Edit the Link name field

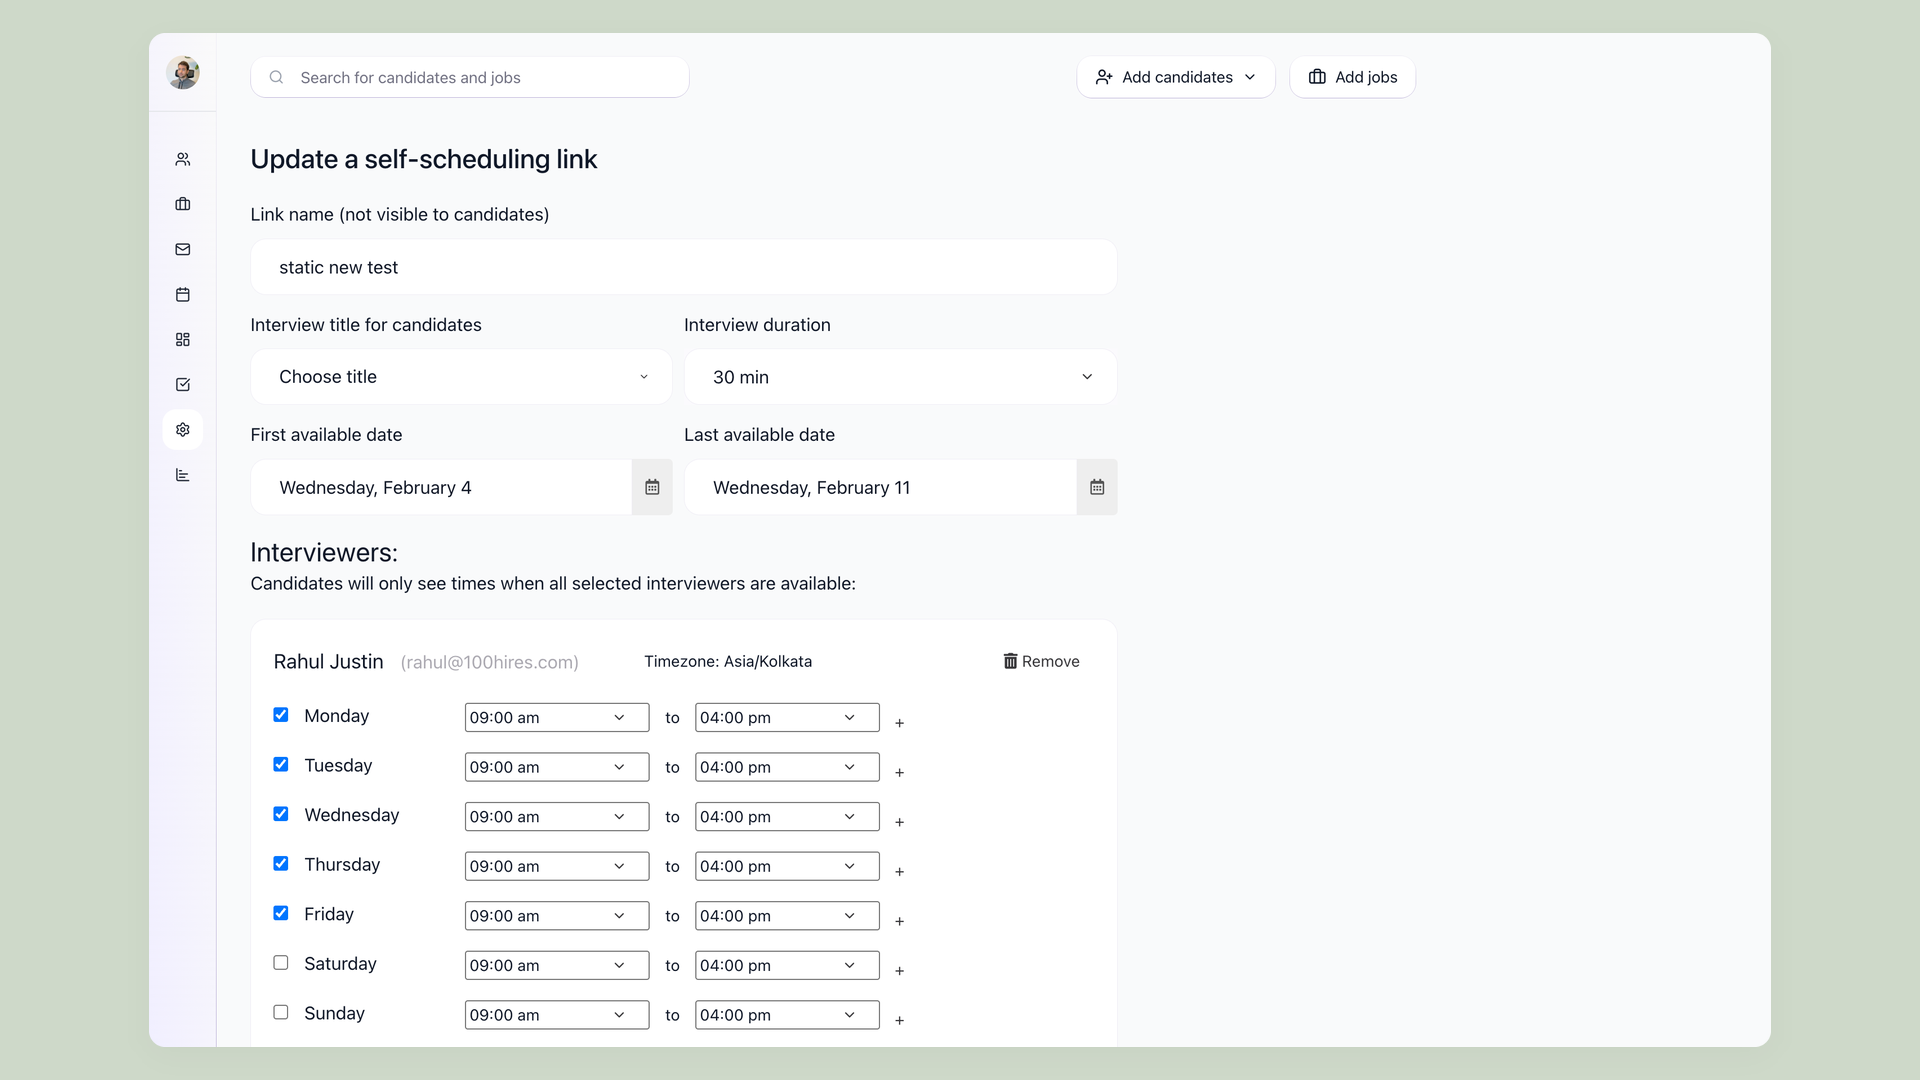click(x=684, y=267)
